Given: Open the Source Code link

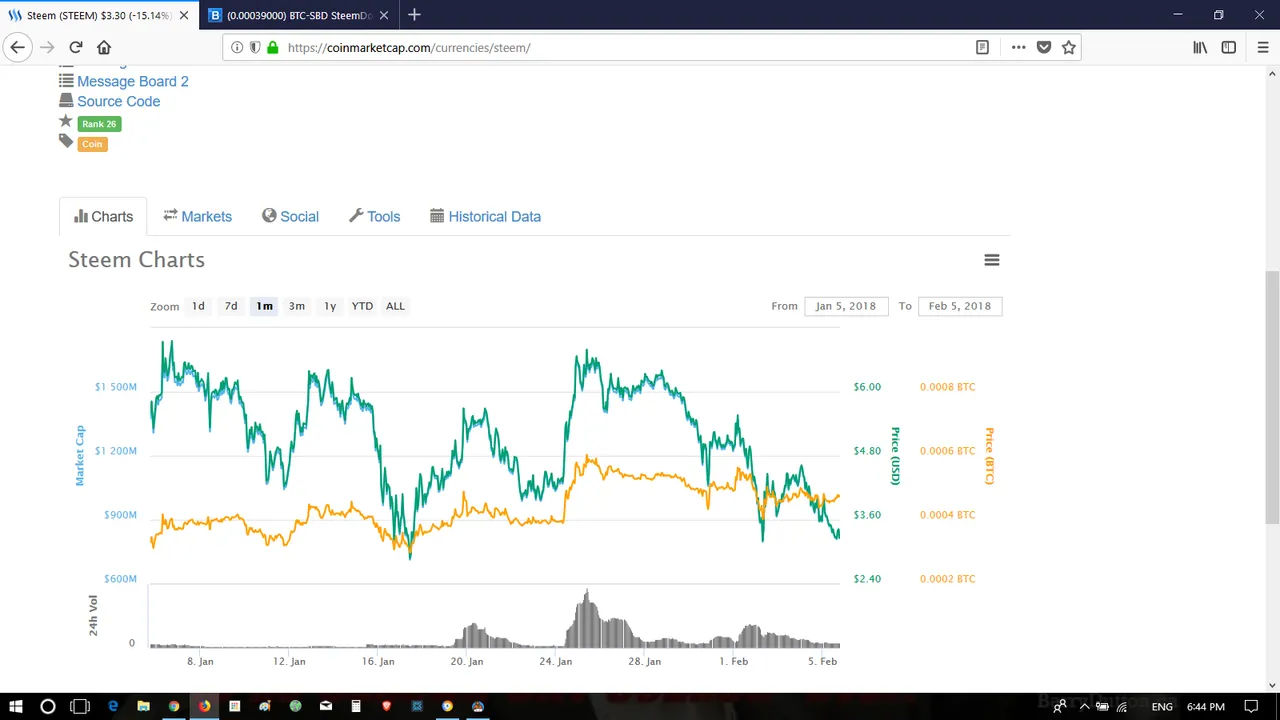Looking at the screenshot, I should pyautogui.click(x=118, y=101).
